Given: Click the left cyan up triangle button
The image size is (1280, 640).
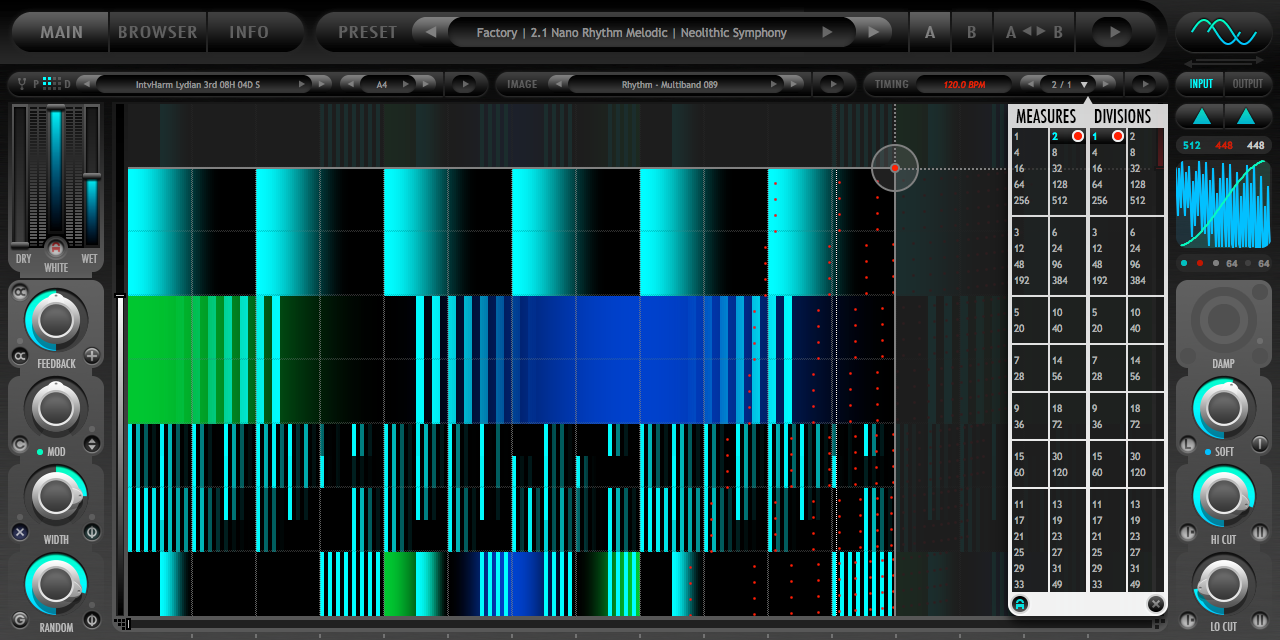Looking at the screenshot, I should 1201,116.
